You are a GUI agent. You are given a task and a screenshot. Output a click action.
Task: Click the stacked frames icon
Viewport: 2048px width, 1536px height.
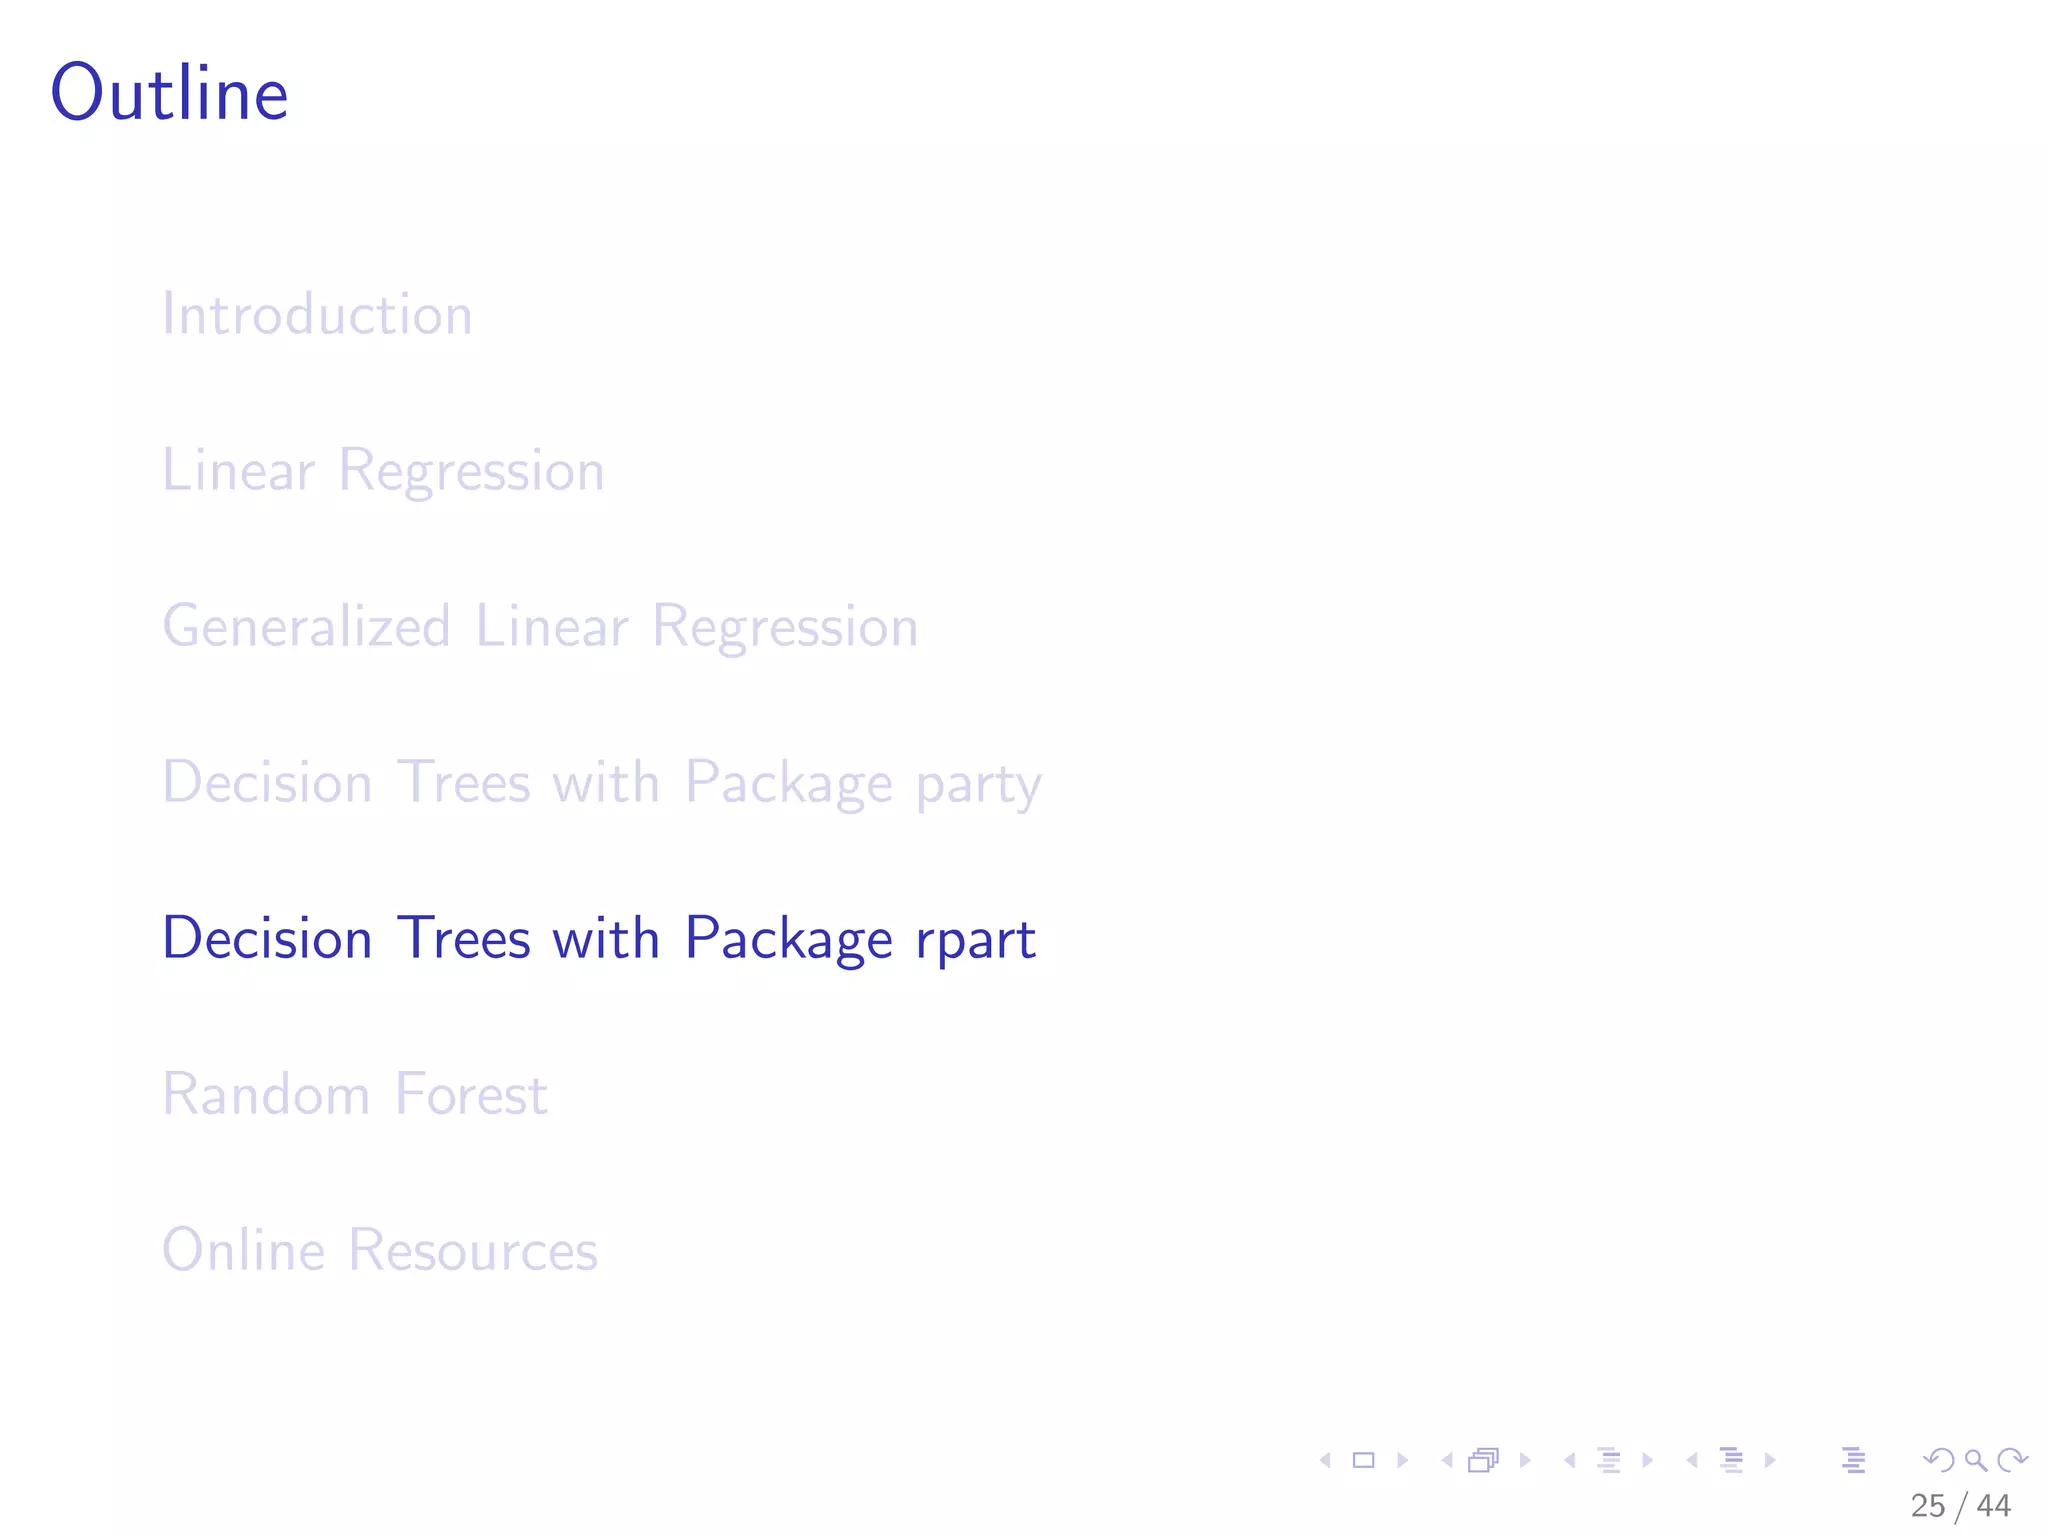(x=1483, y=1461)
